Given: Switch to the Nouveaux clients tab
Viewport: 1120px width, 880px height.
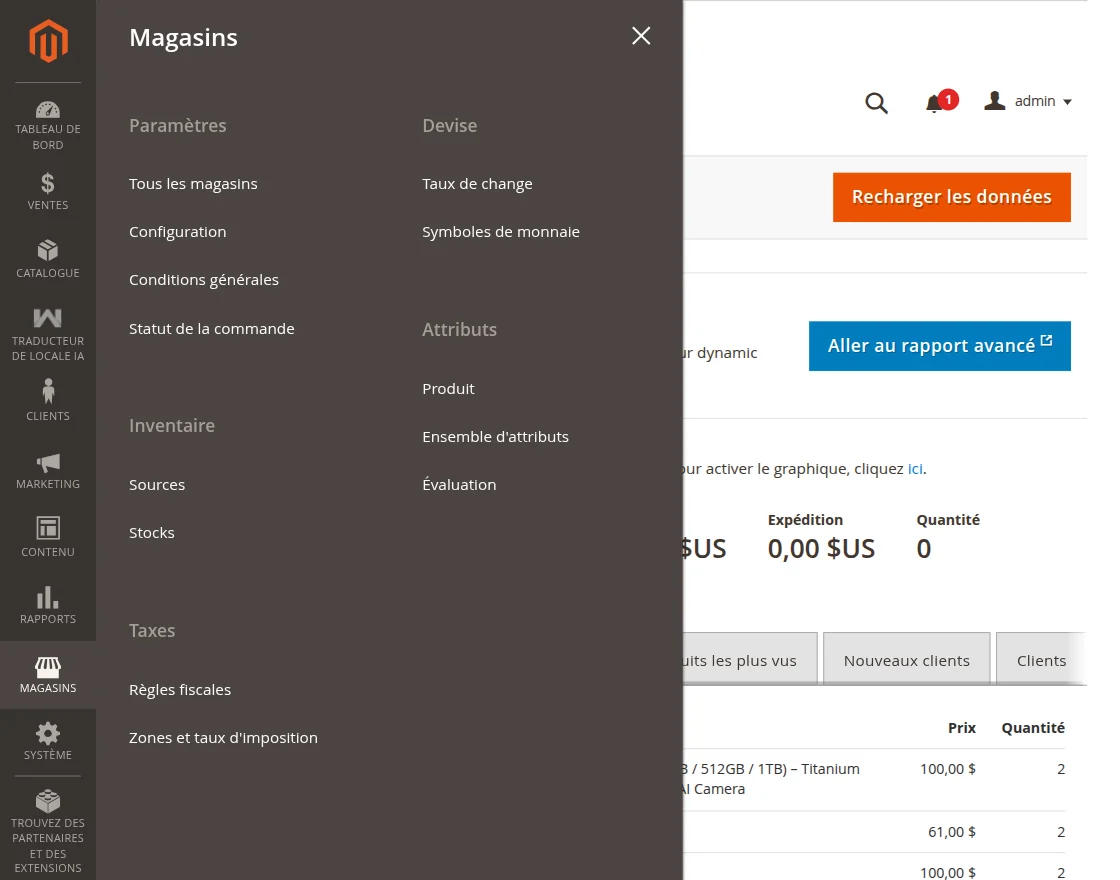Looking at the screenshot, I should (906, 660).
